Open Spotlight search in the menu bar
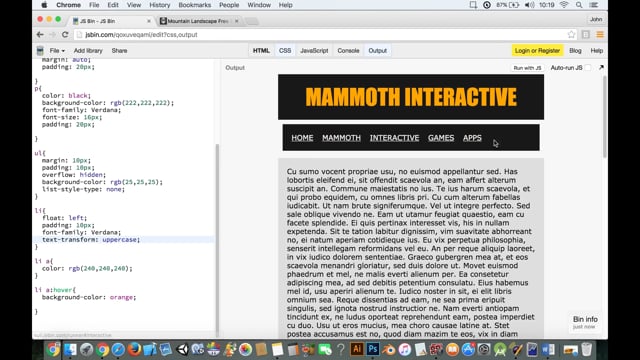640x360 pixels. 579,5
